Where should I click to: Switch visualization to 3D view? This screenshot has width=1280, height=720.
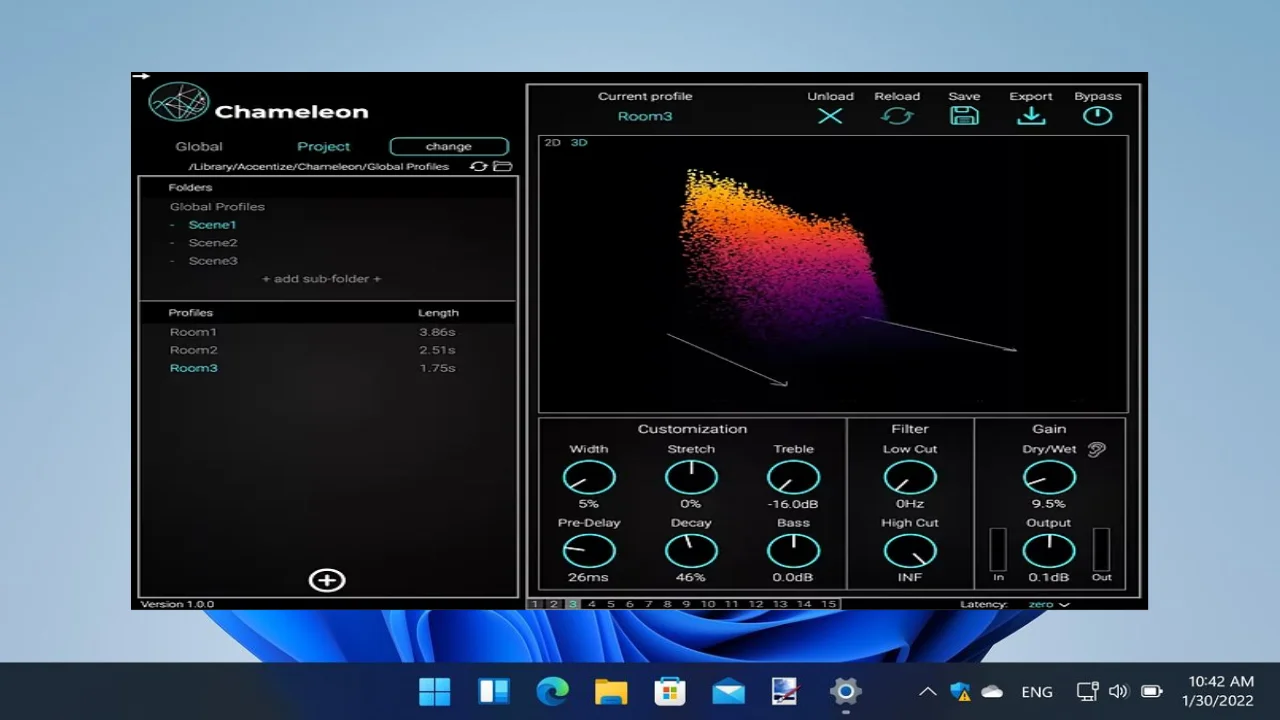[x=579, y=143]
